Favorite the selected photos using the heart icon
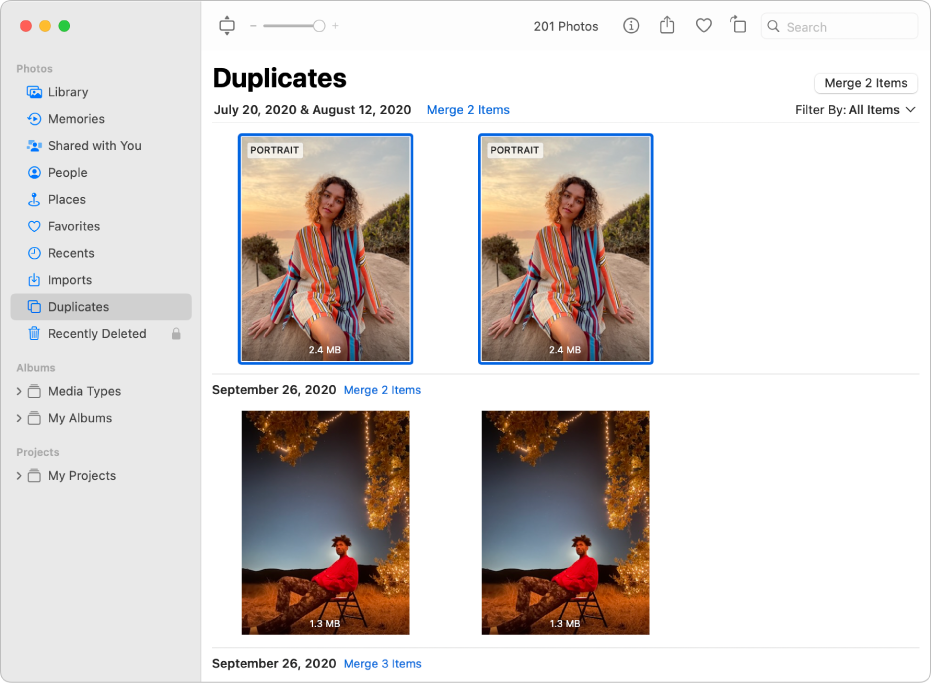This screenshot has width=932, height=684. coord(703,26)
